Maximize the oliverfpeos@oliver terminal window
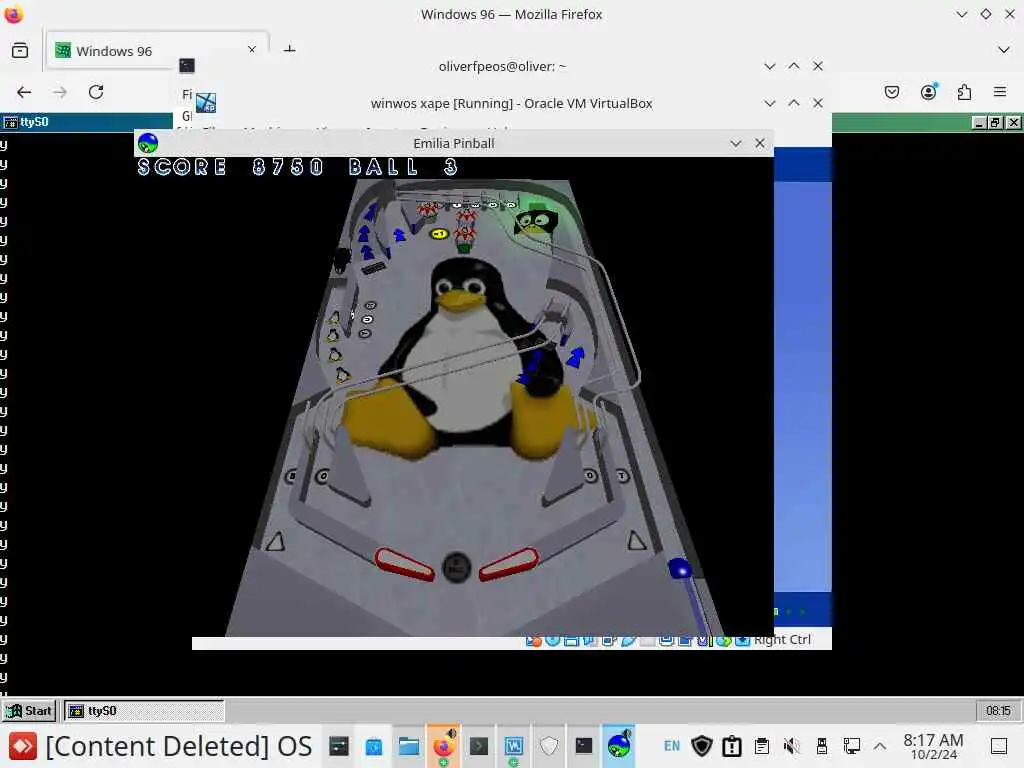 [793, 66]
